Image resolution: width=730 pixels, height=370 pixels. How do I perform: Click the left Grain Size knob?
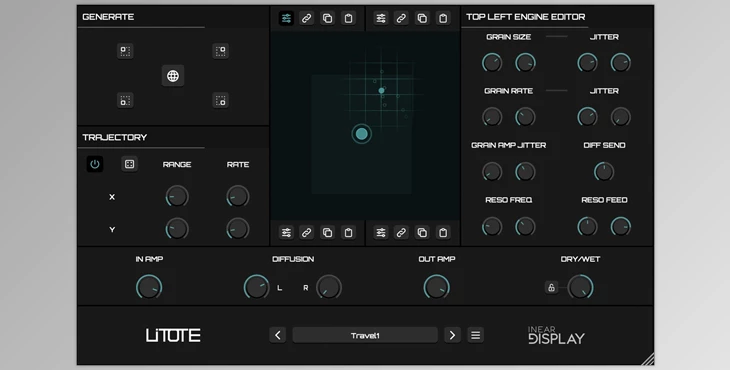(492, 63)
